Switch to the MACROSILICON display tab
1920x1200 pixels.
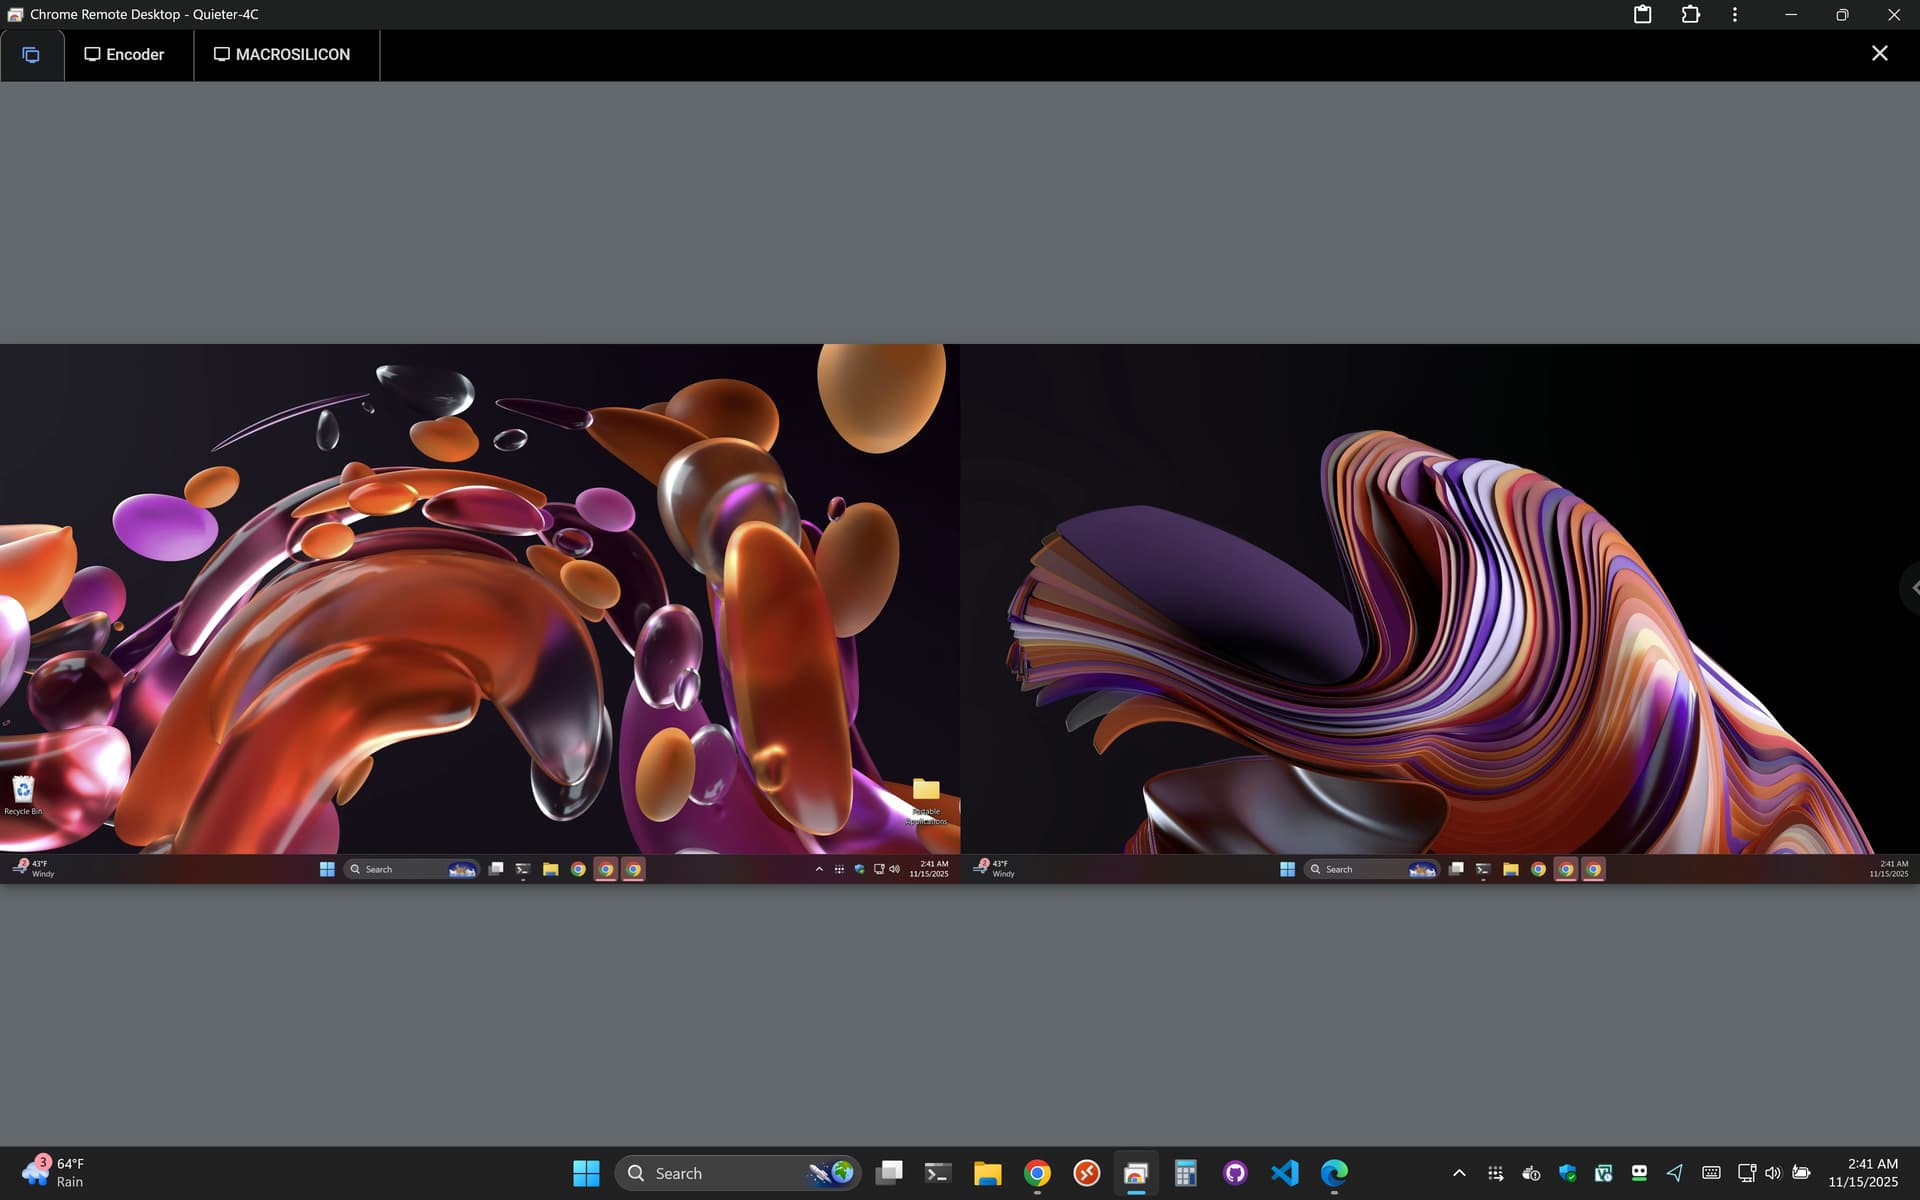[x=282, y=55]
